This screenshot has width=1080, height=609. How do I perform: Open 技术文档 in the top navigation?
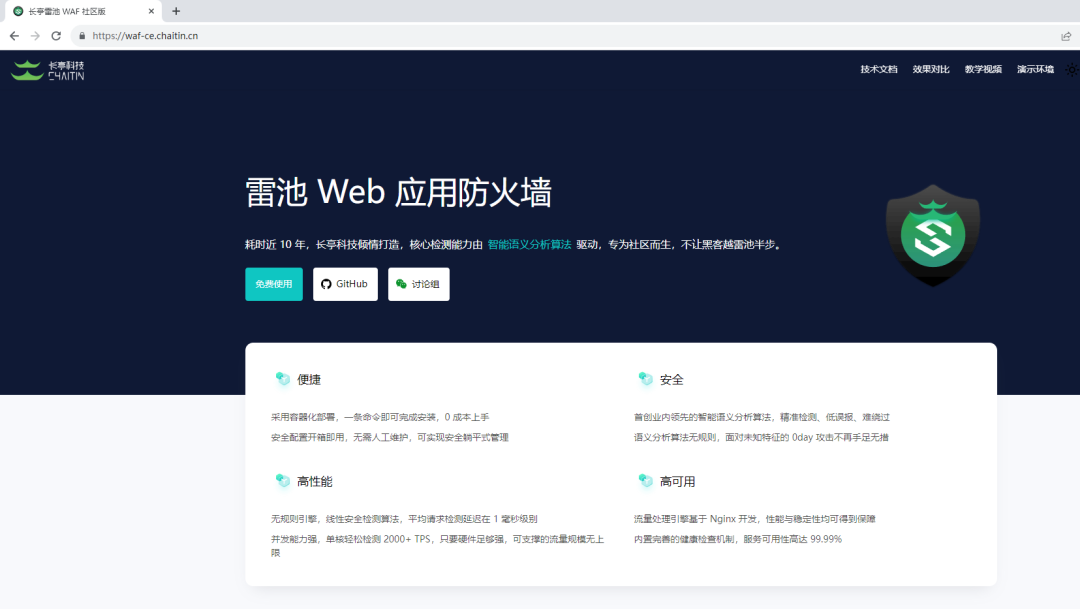click(879, 70)
